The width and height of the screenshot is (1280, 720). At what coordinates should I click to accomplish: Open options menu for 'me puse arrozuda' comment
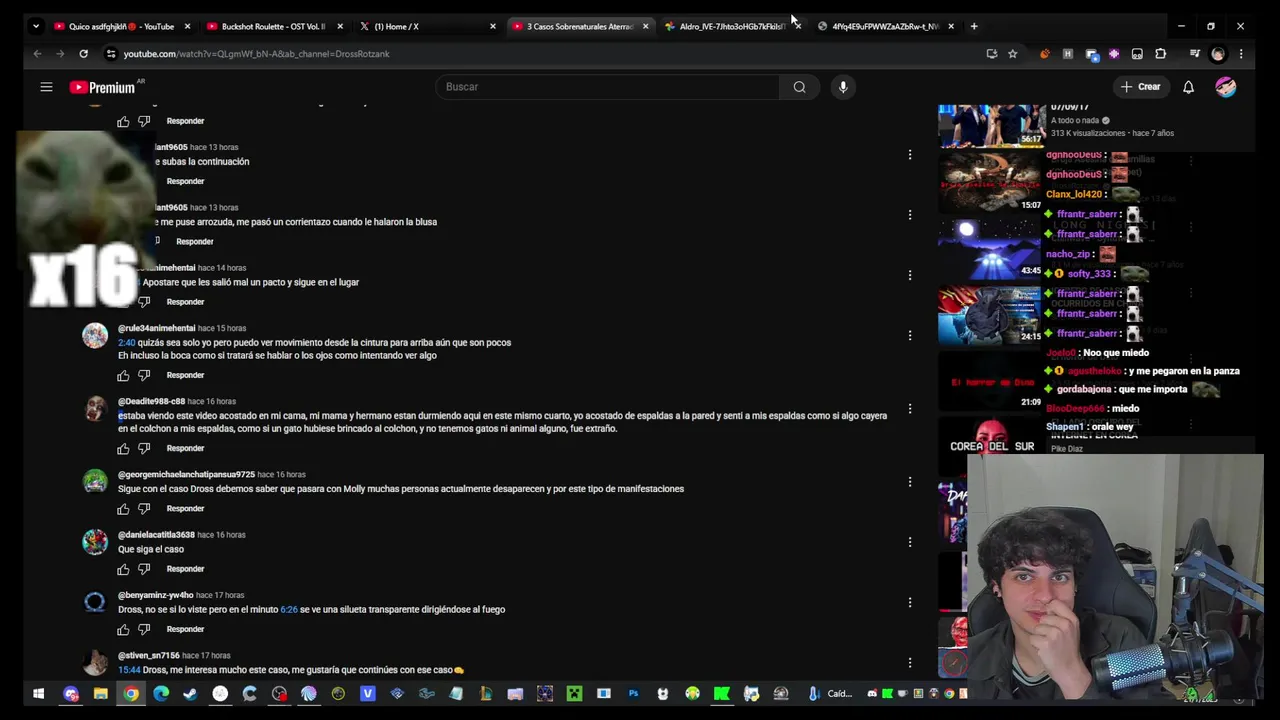click(910, 215)
